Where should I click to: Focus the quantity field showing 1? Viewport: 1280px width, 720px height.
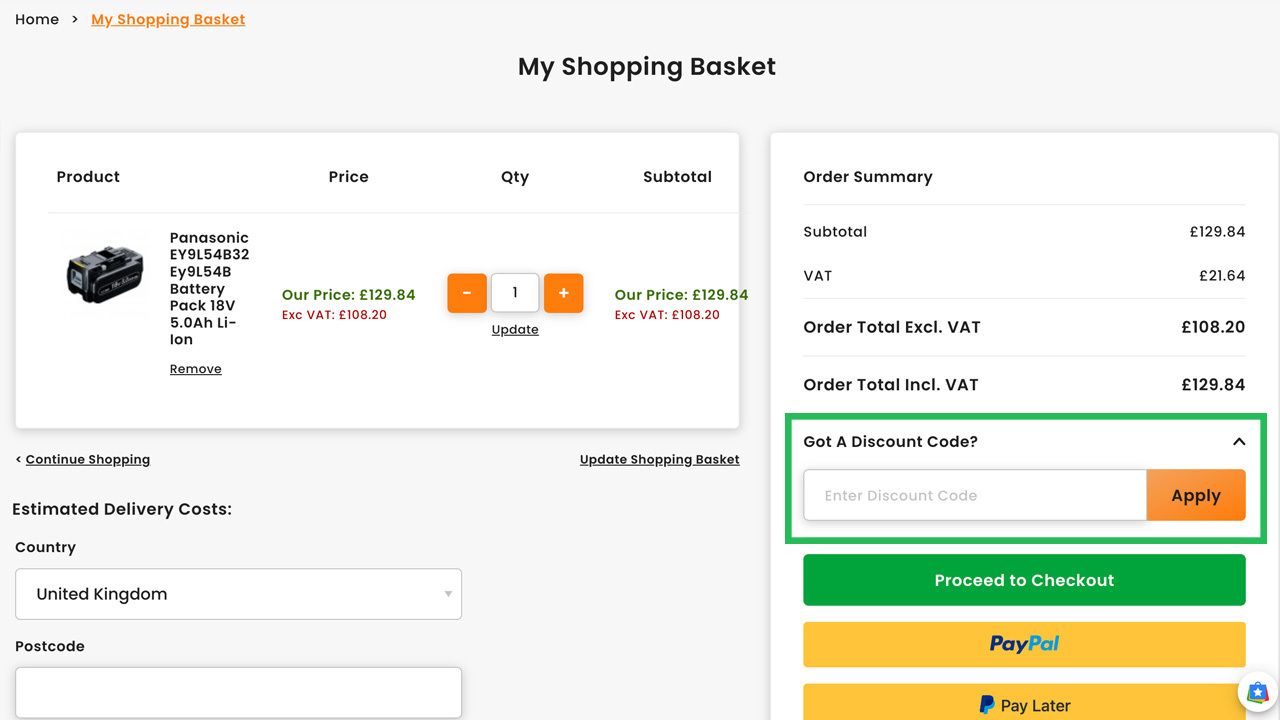pyautogui.click(x=515, y=293)
